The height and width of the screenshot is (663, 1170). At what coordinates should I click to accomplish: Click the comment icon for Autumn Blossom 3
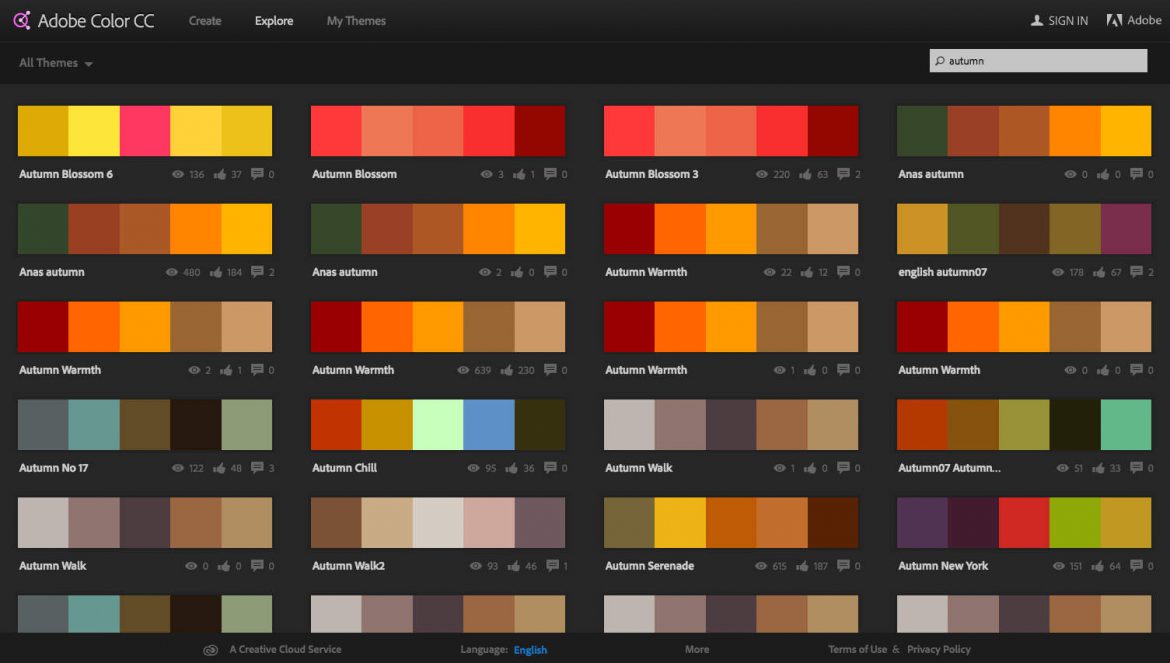pyautogui.click(x=844, y=174)
